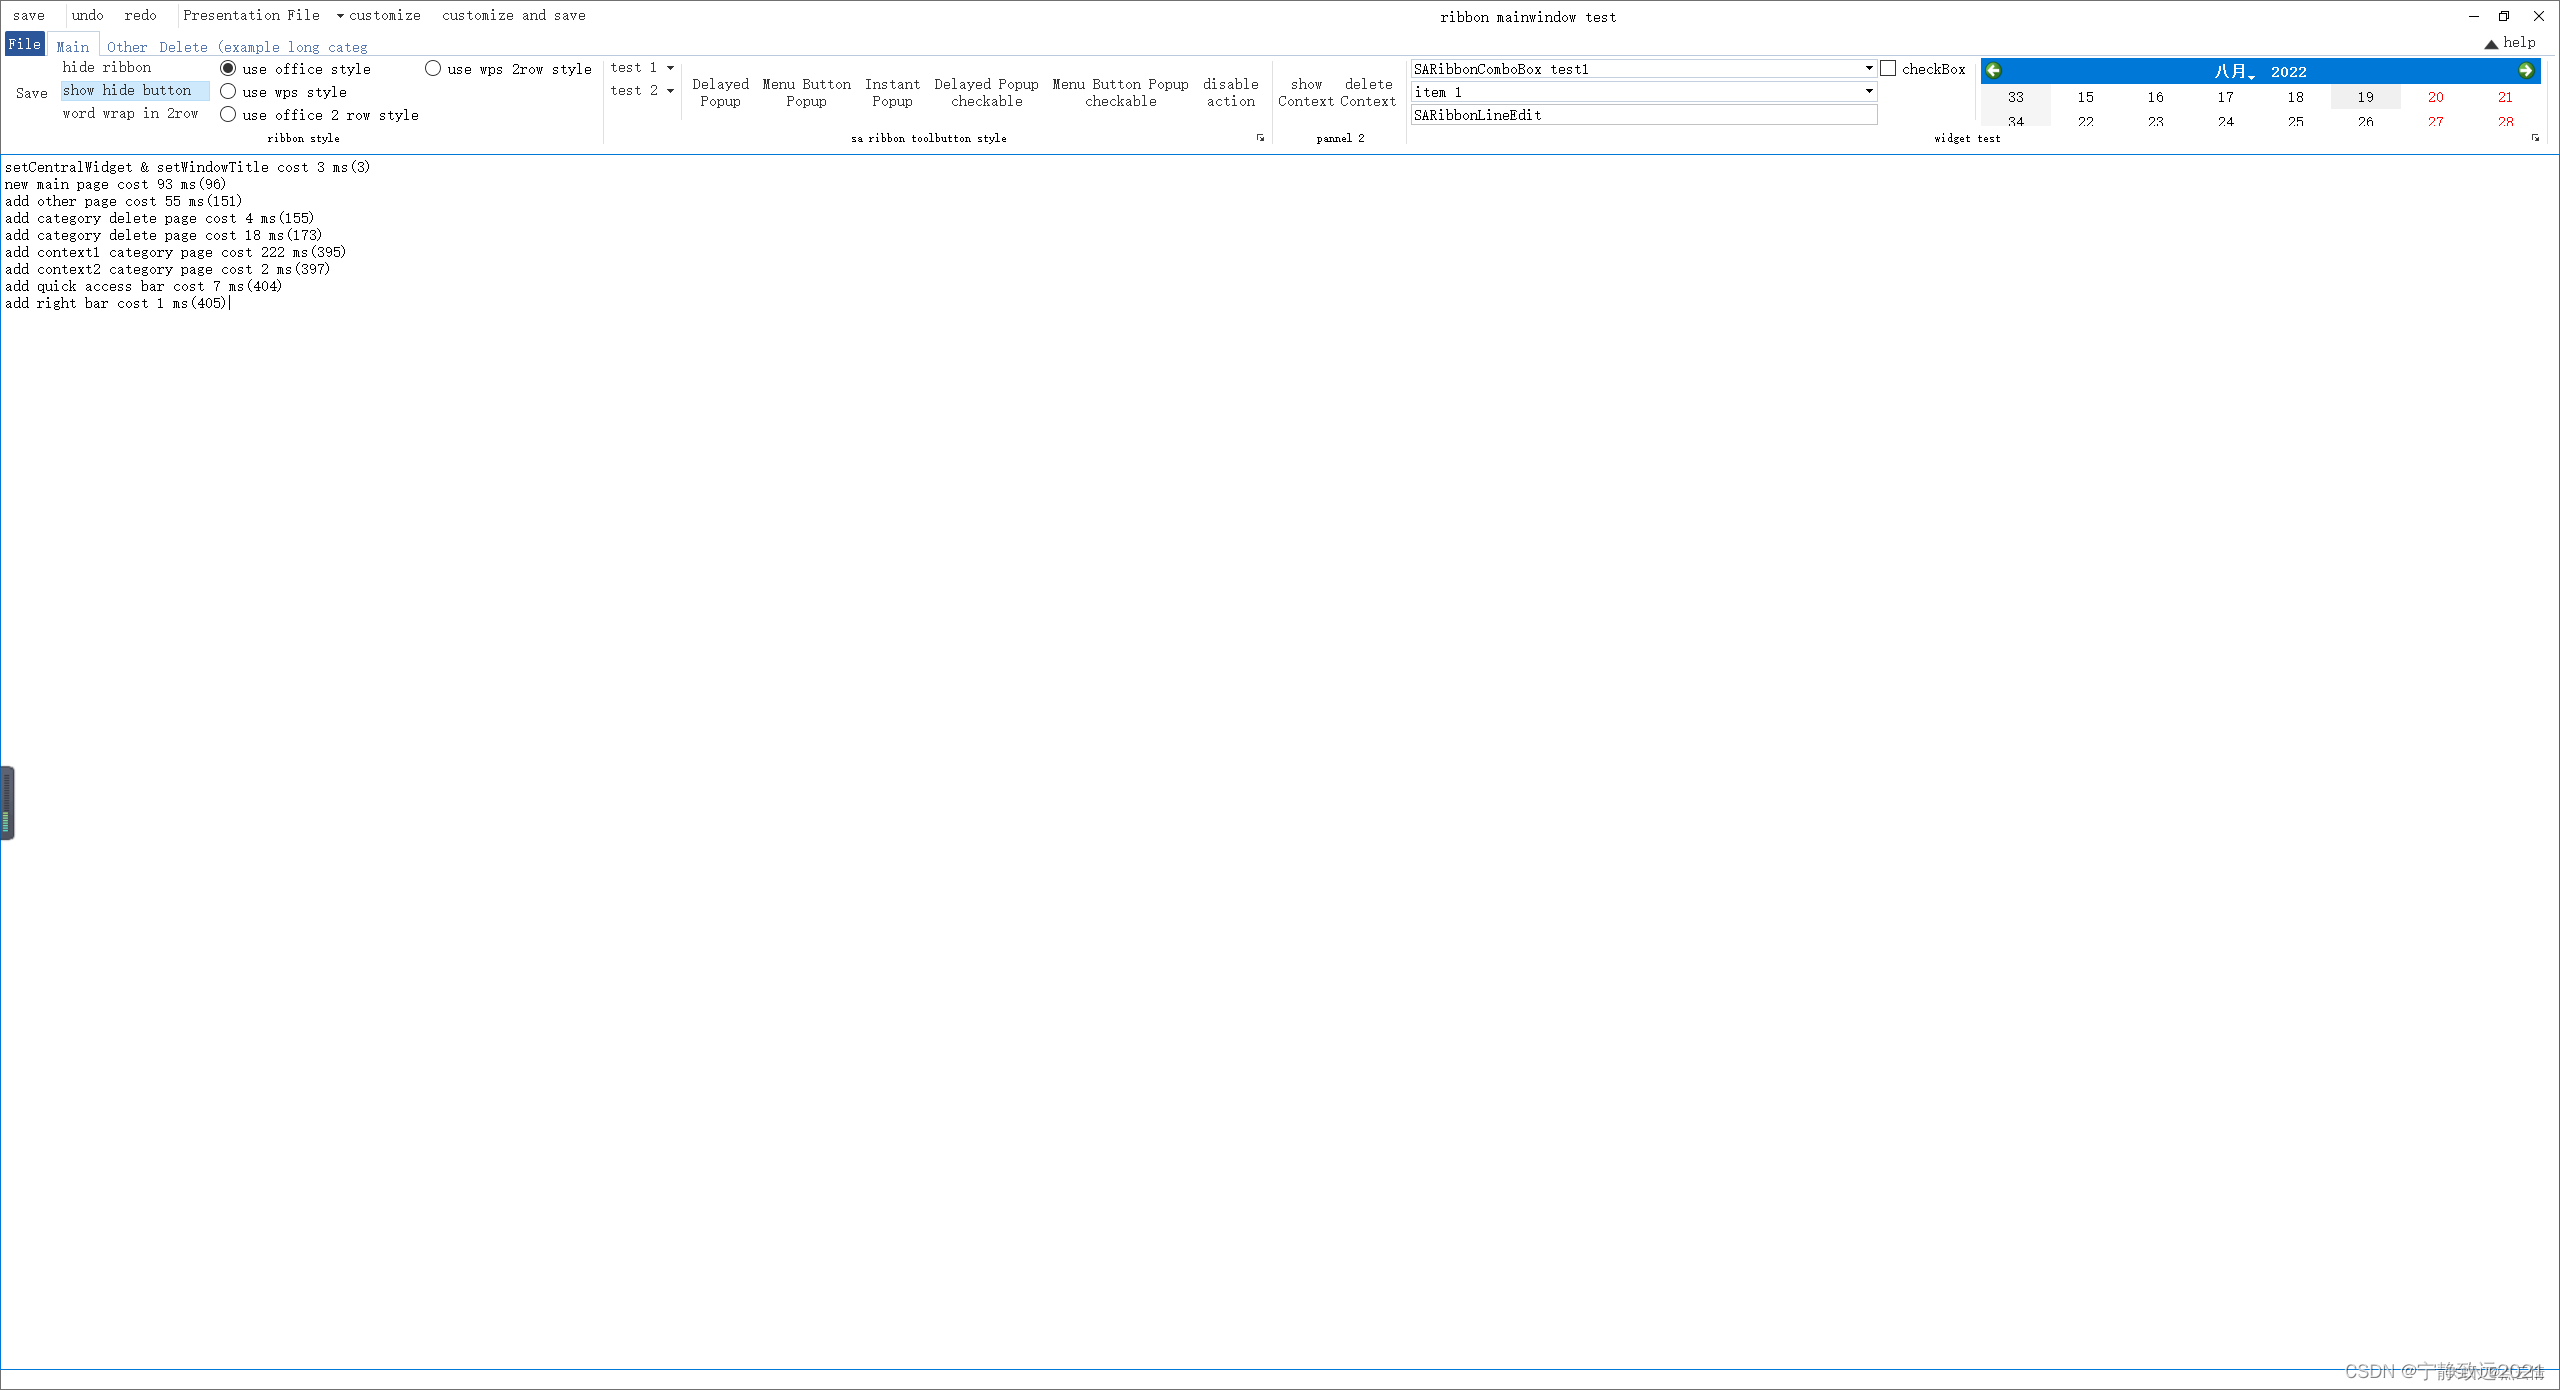The width and height of the screenshot is (2560, 1390).
Task: Select calendar day 21
Action: pos(2505,97)
